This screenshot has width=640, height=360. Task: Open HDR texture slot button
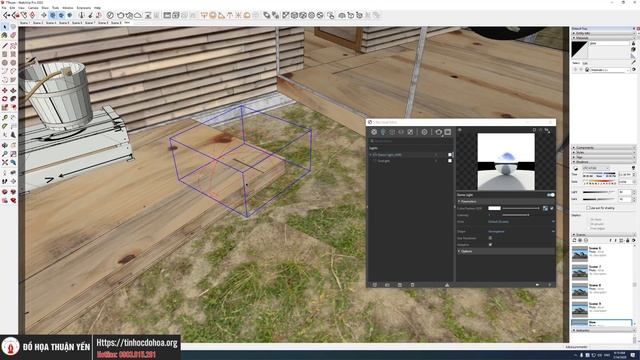coord(545,208)
